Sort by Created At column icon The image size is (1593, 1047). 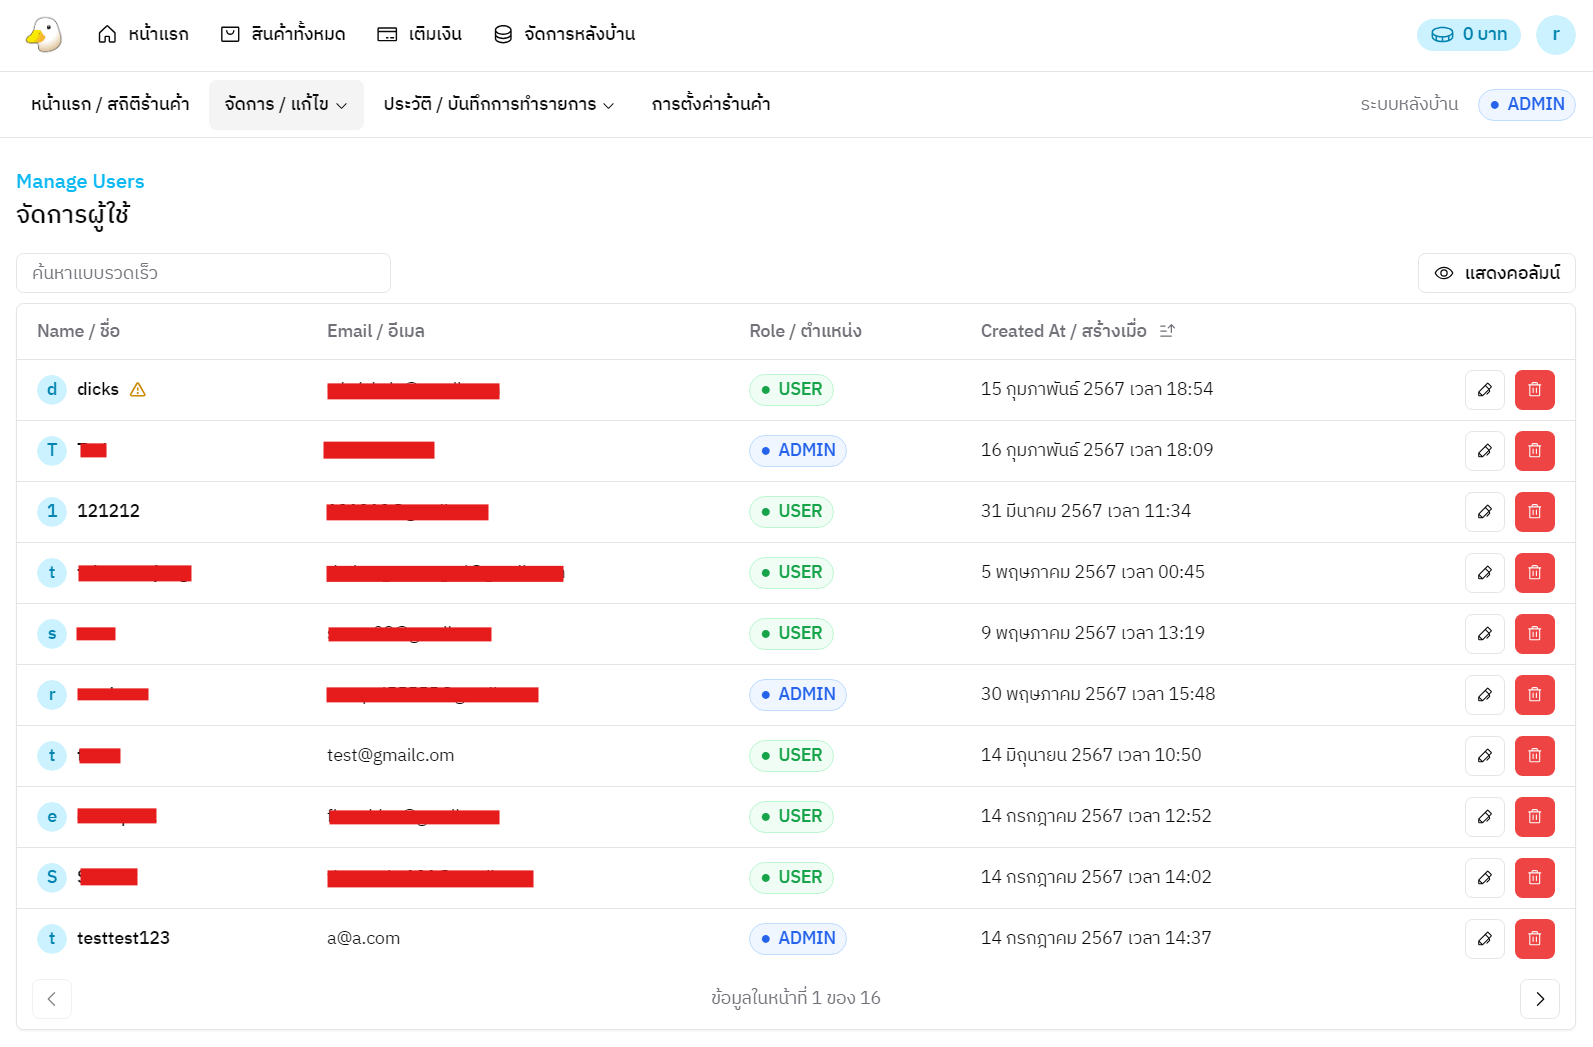click(1167, 331)
